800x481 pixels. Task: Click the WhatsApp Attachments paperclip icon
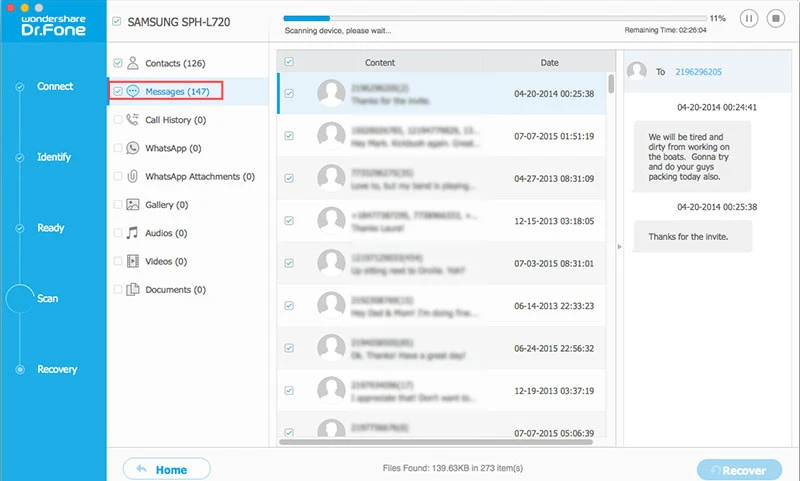click(x=133, y=176)
